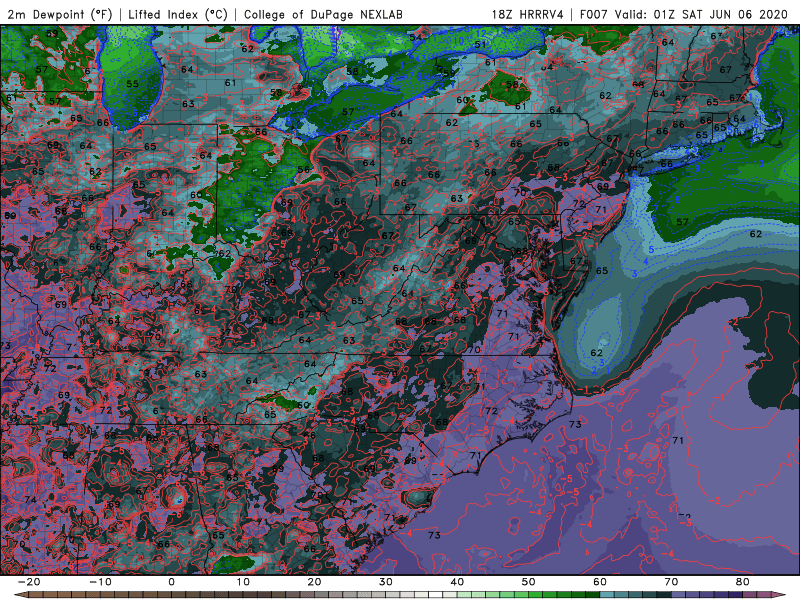Click the 0 label on the color scale
Image resolution: width=800 pixels, height=600 pixels.
pos(171,582)
